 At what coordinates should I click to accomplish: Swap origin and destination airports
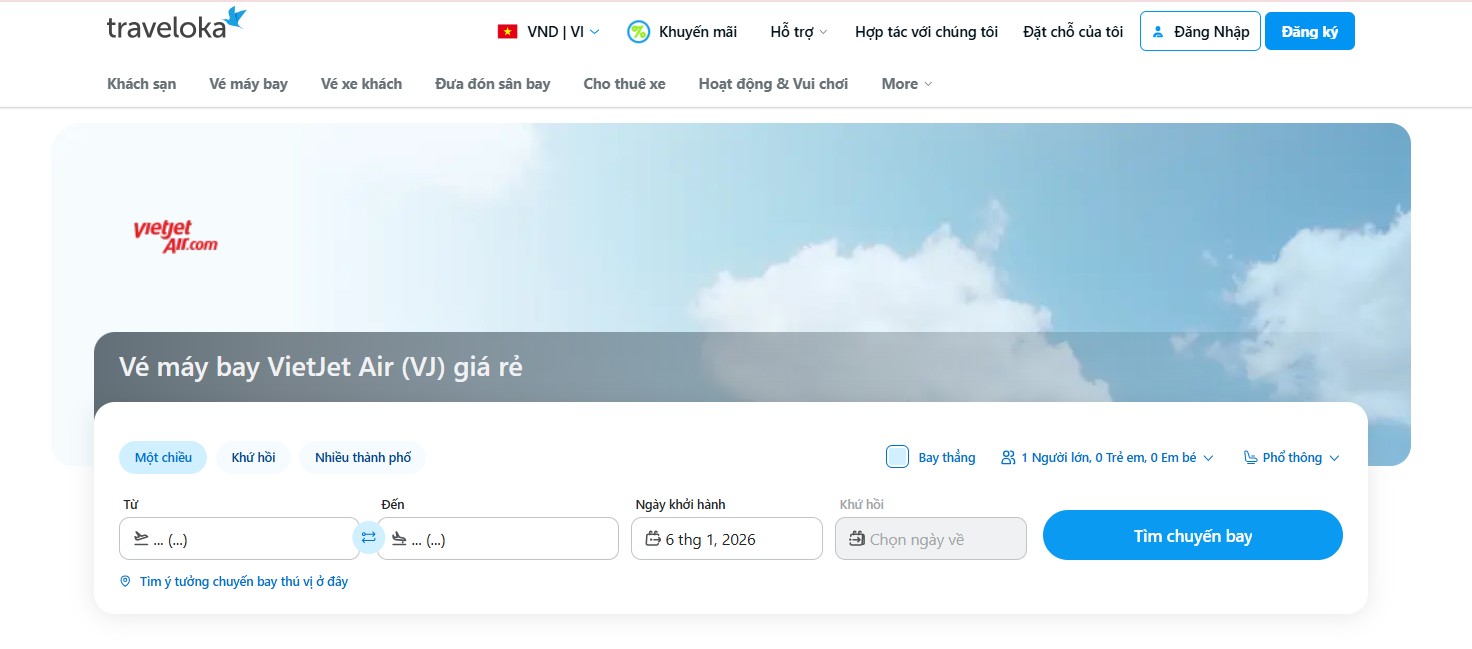[x=368, y=538]
